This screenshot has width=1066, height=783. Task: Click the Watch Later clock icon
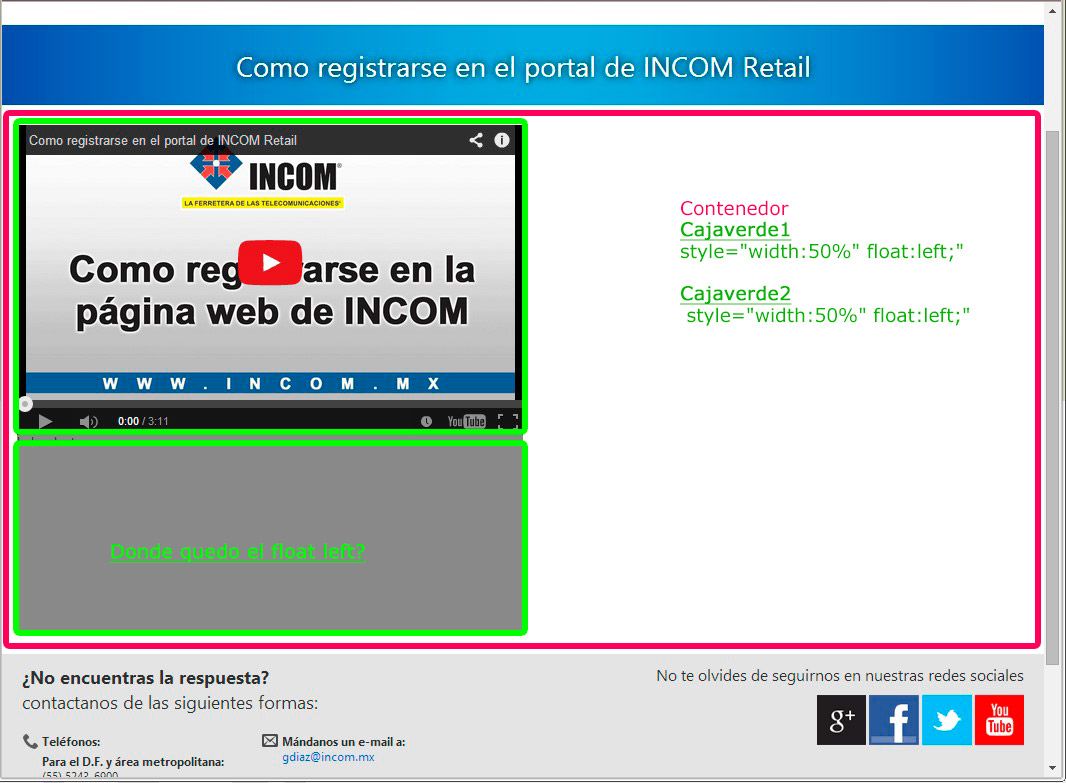coord(426,421)
